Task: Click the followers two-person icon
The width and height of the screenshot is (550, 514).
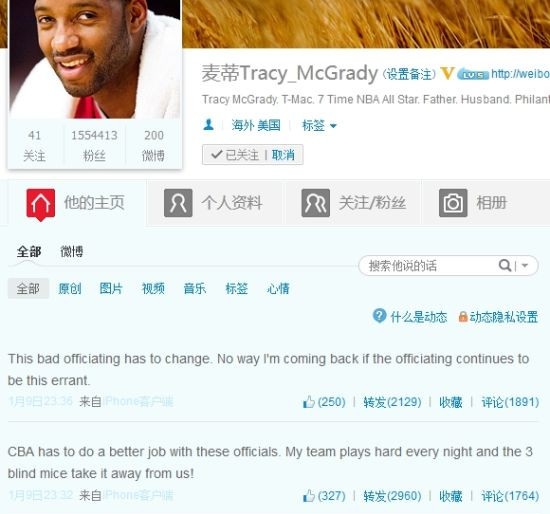Action: (x=316, y=203)
